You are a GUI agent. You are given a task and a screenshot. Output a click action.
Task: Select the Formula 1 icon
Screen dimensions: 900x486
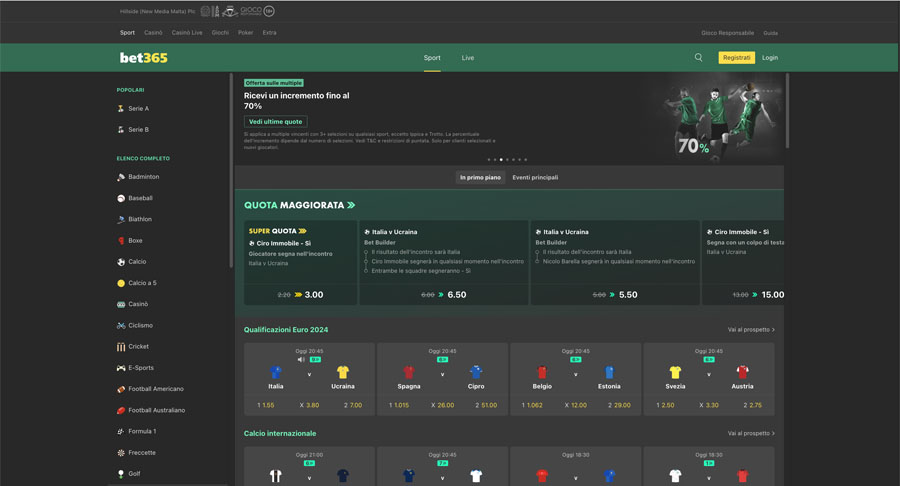click(121, 431)
